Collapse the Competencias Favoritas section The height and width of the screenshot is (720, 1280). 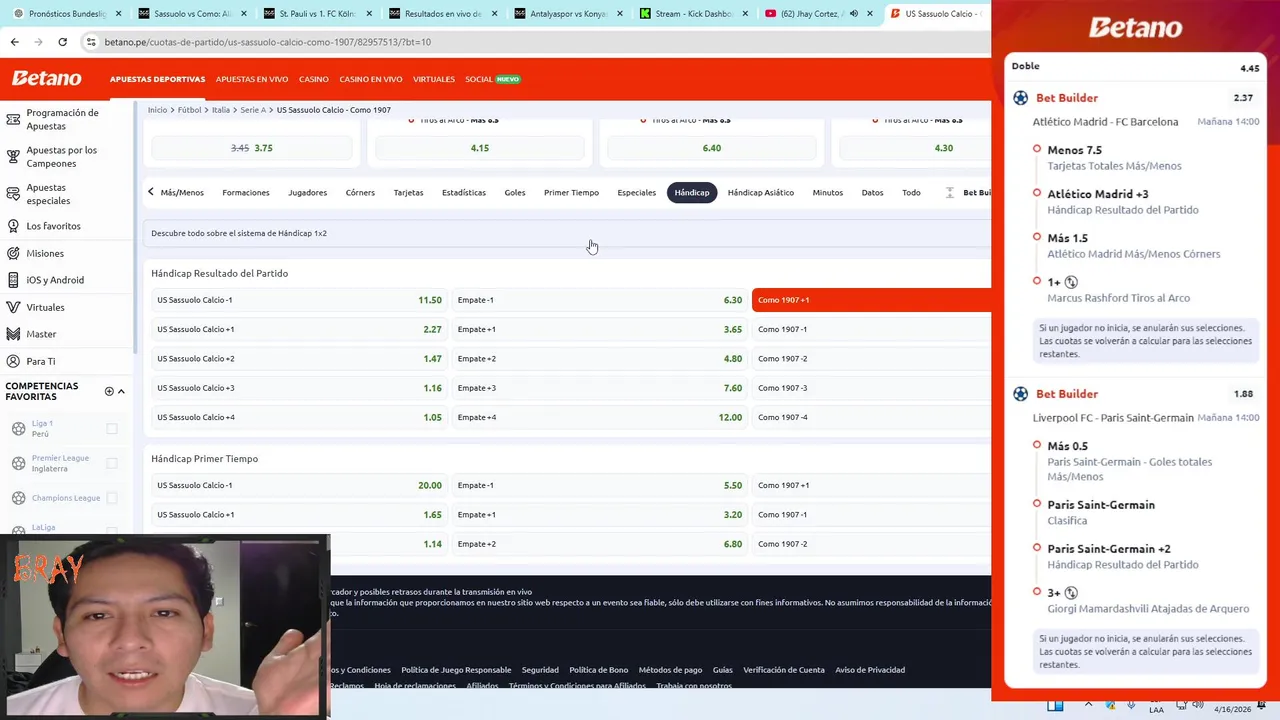(121, 391)
